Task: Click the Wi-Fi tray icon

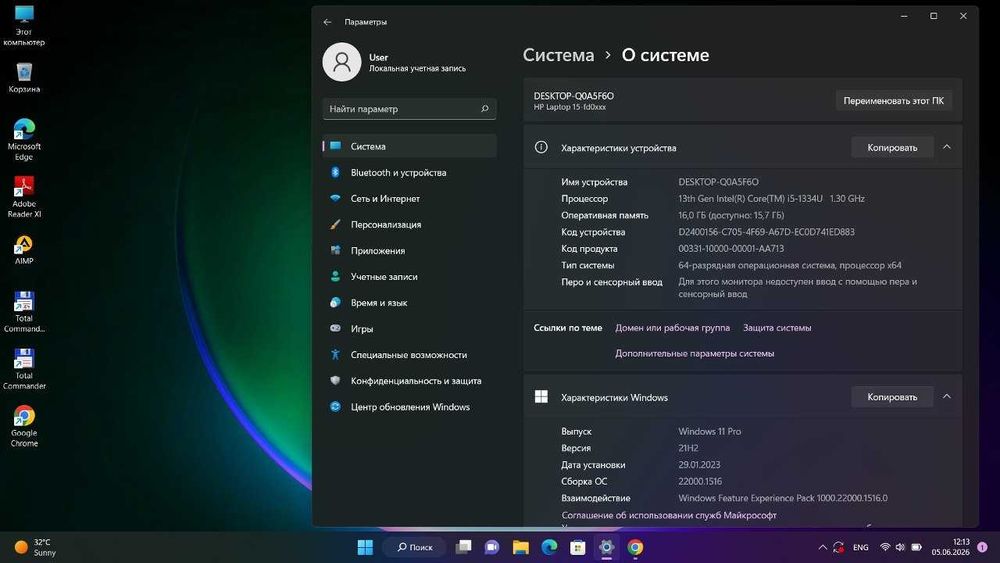Action: tap(885, 547)
